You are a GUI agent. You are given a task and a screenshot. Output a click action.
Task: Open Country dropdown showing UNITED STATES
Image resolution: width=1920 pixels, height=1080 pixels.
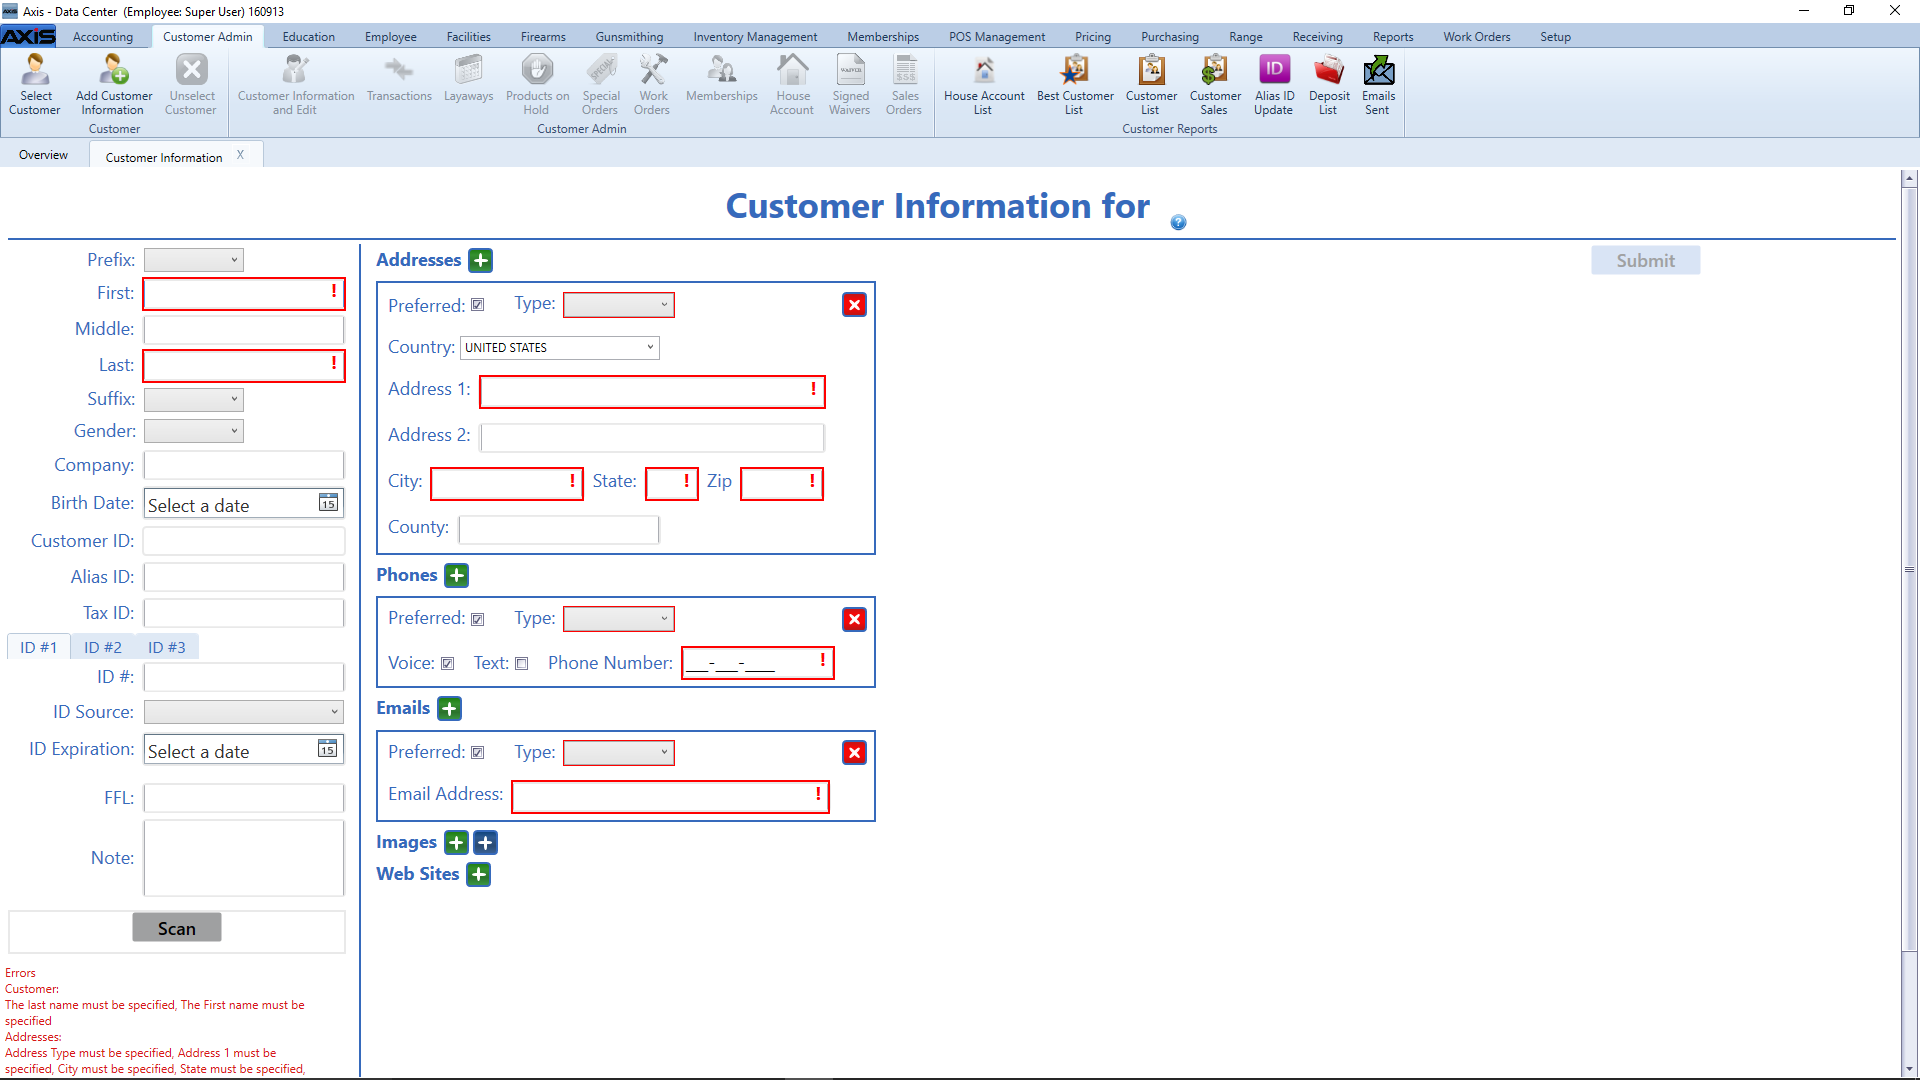coord(560,348)
